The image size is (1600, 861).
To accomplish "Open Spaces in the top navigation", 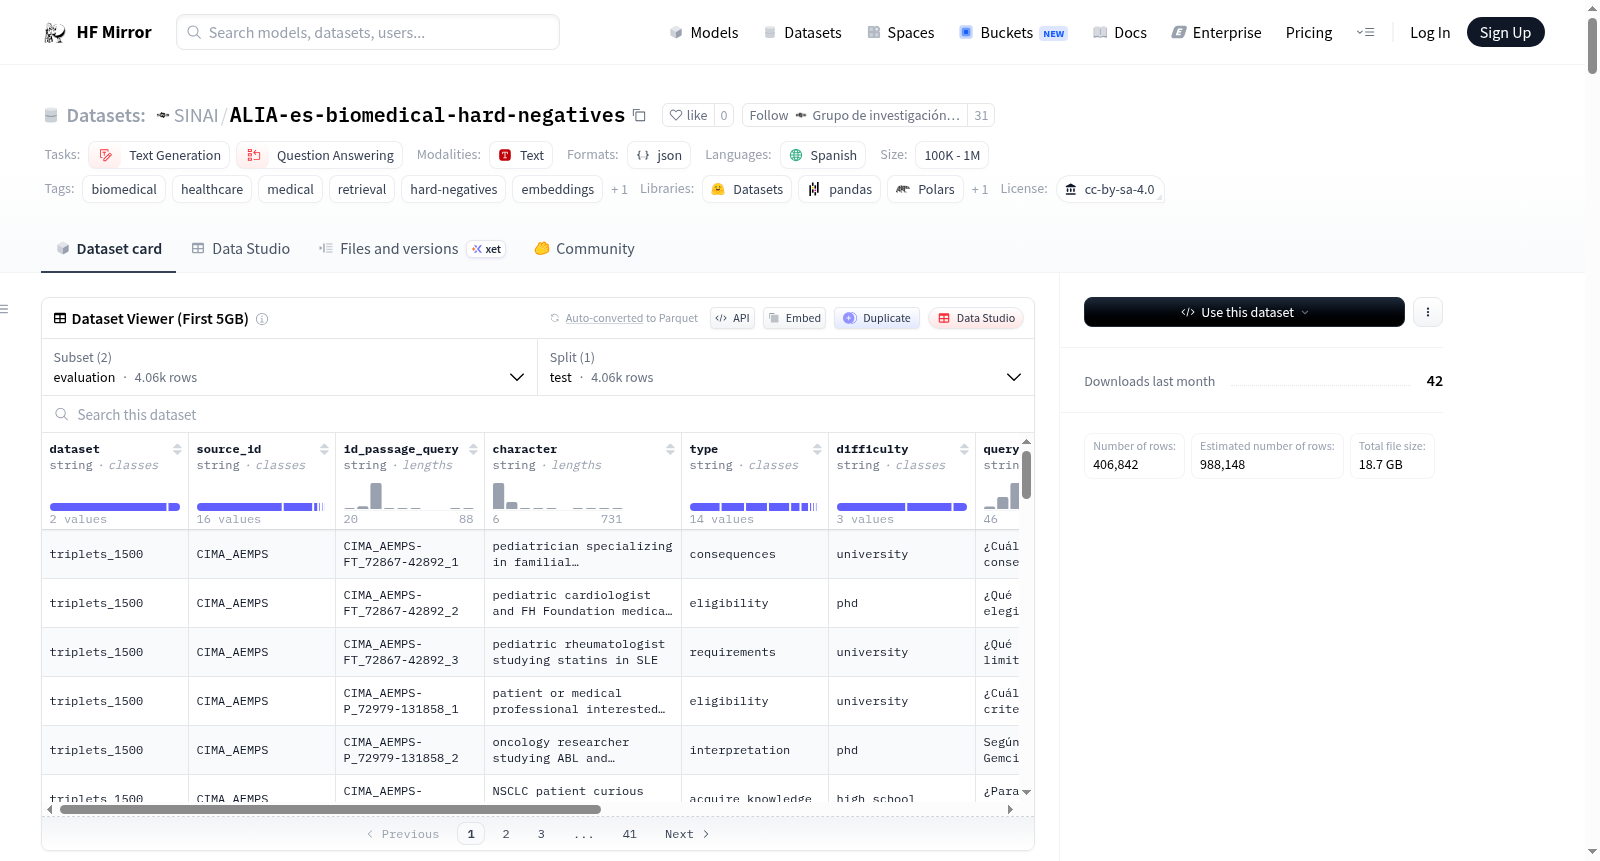I will [x=900, y=32].
